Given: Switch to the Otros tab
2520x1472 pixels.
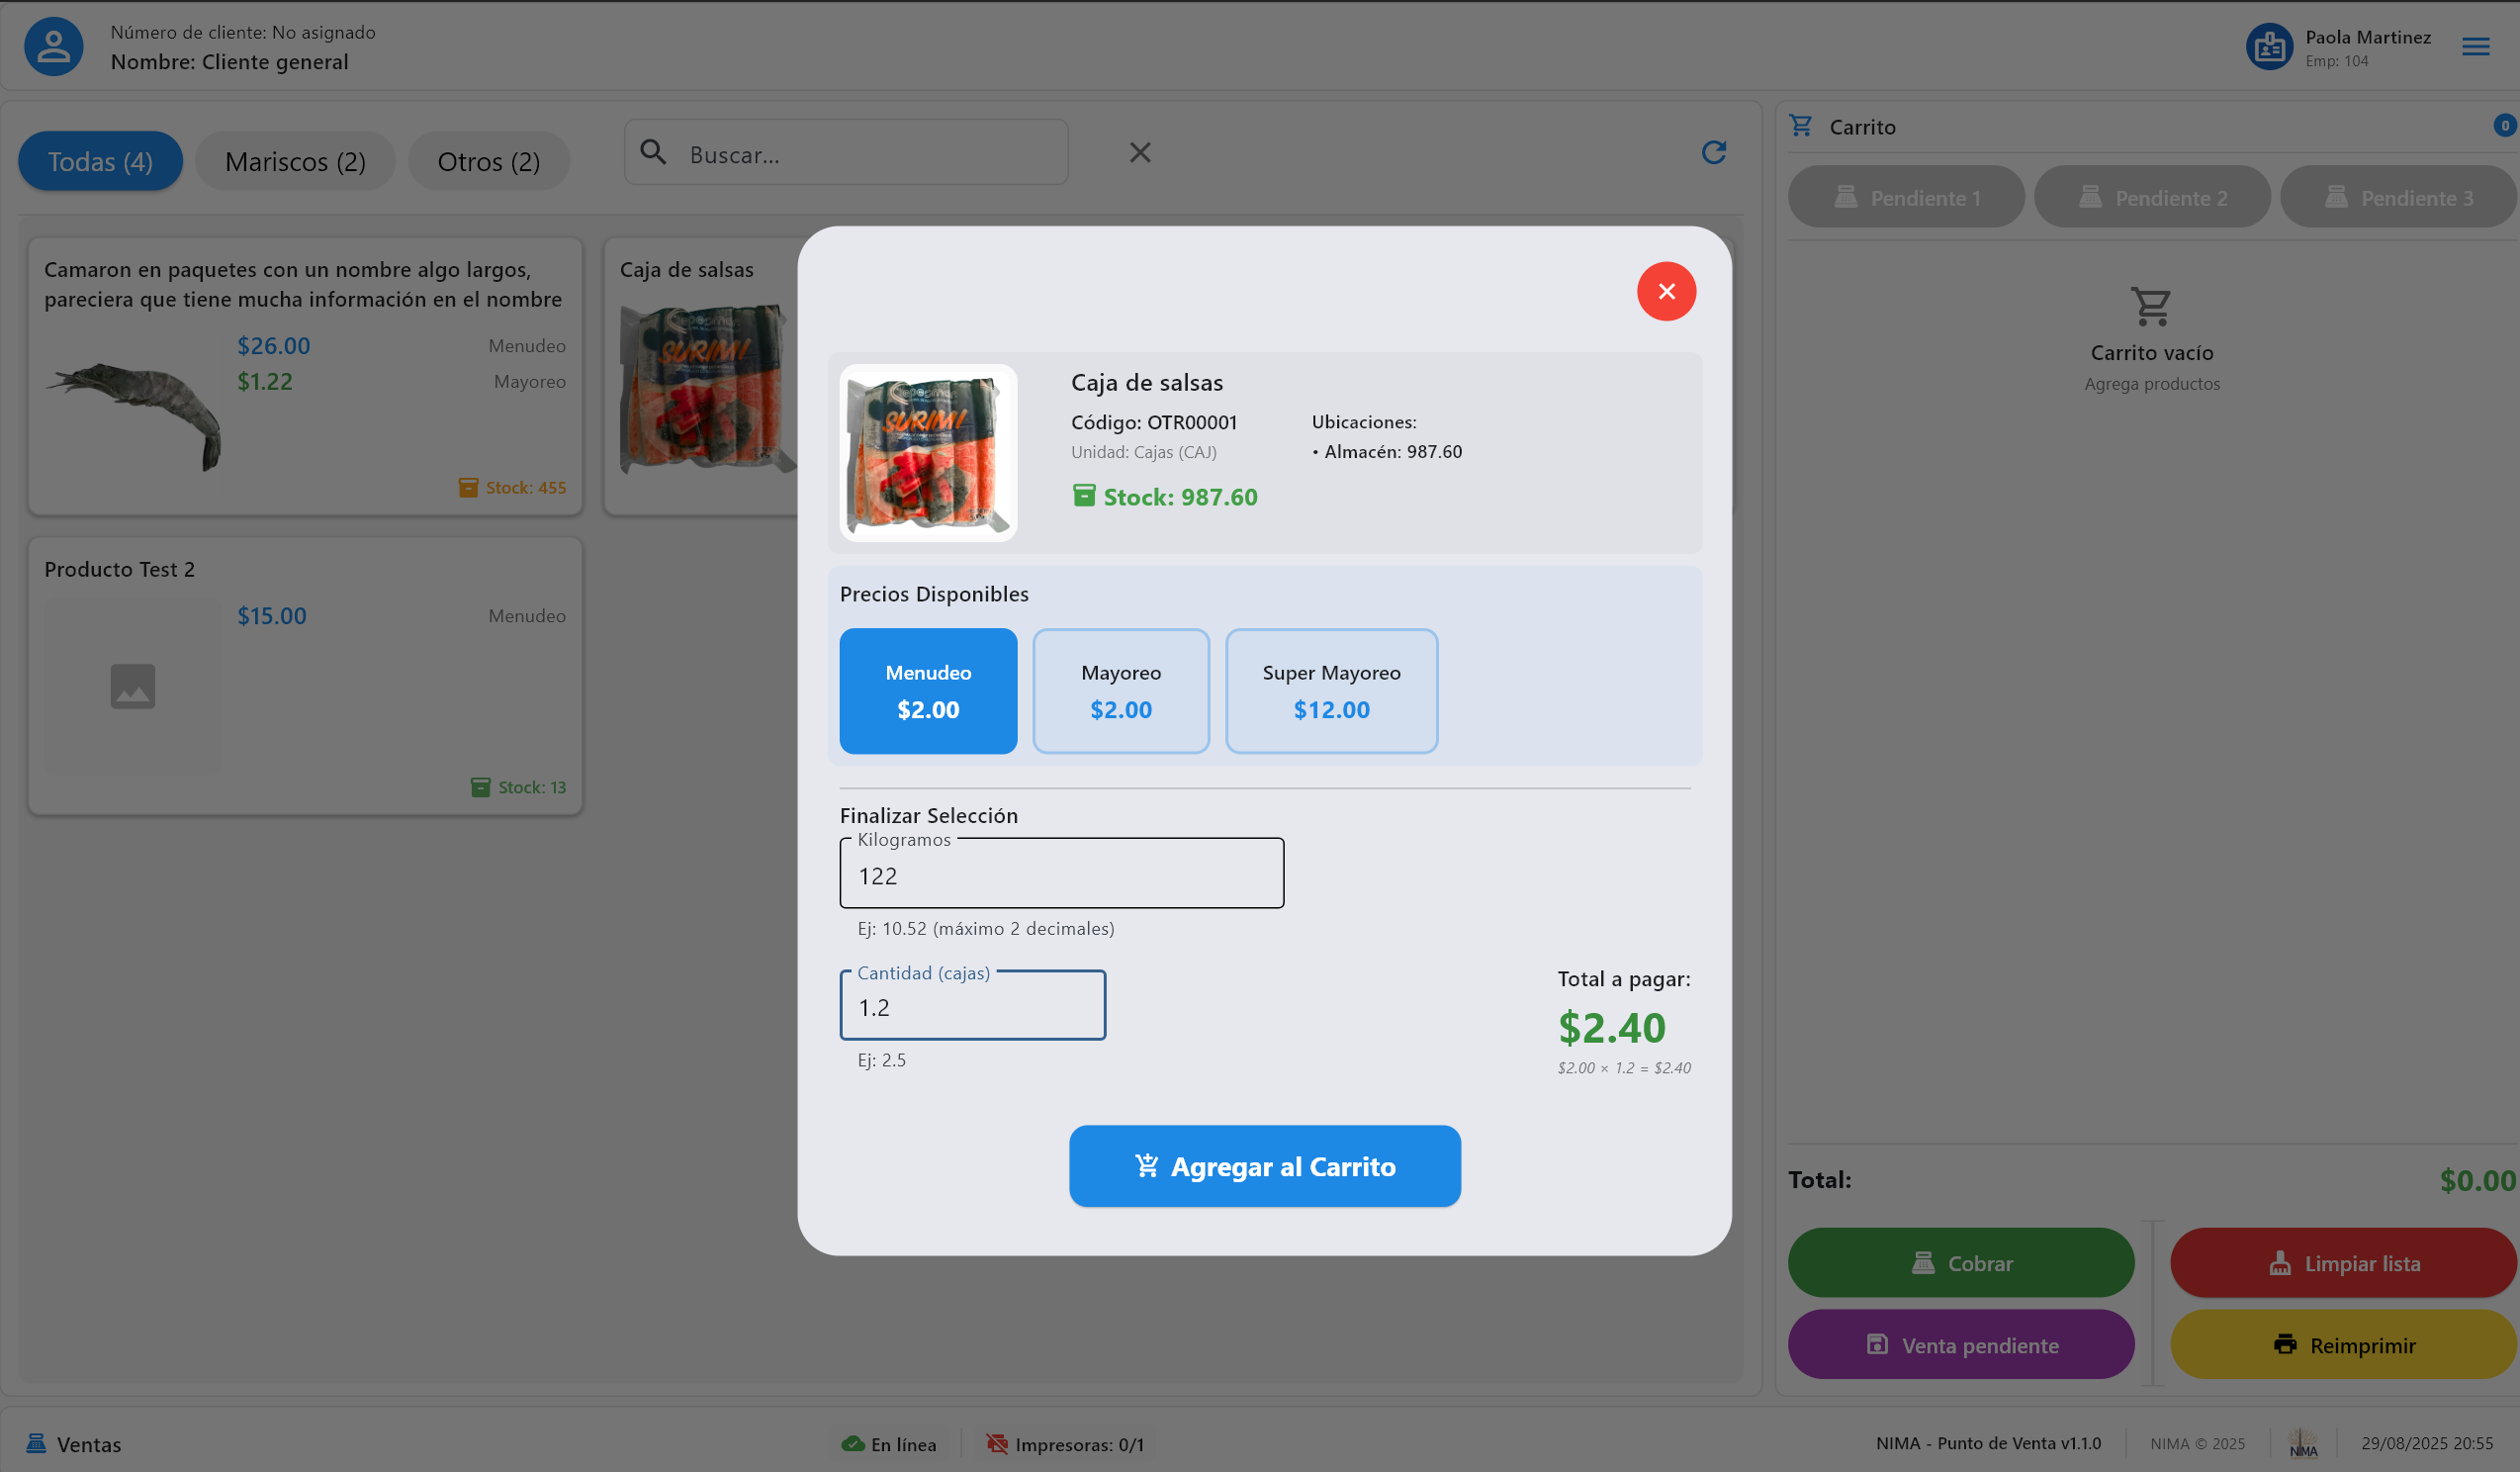Looking at the screenshot, I should [488, 160].
